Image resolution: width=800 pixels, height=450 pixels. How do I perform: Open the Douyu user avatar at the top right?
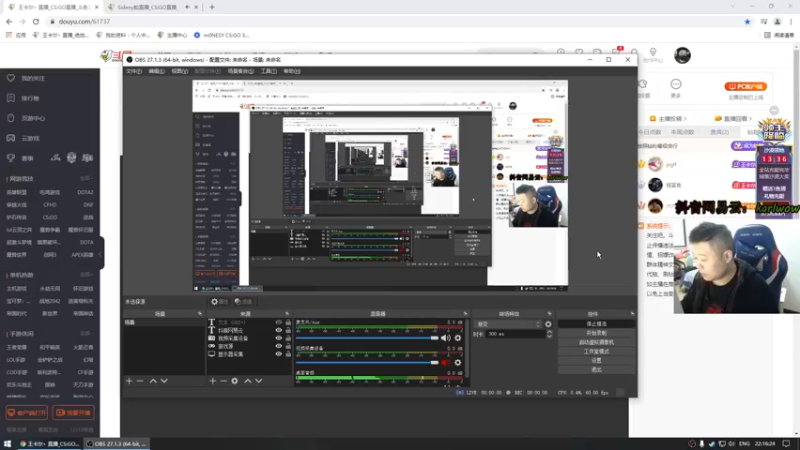click(x=682, y=55)
